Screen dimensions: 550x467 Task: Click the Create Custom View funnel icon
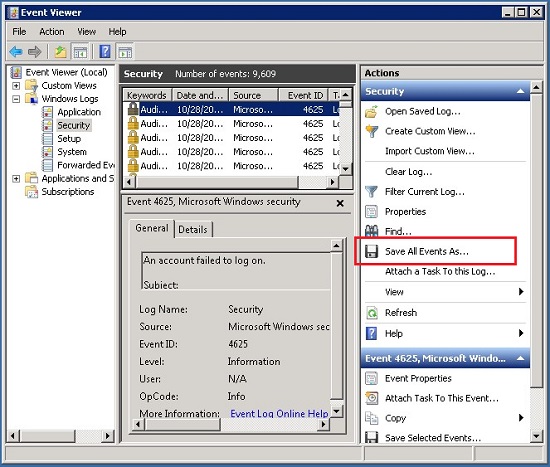(371, 131)
